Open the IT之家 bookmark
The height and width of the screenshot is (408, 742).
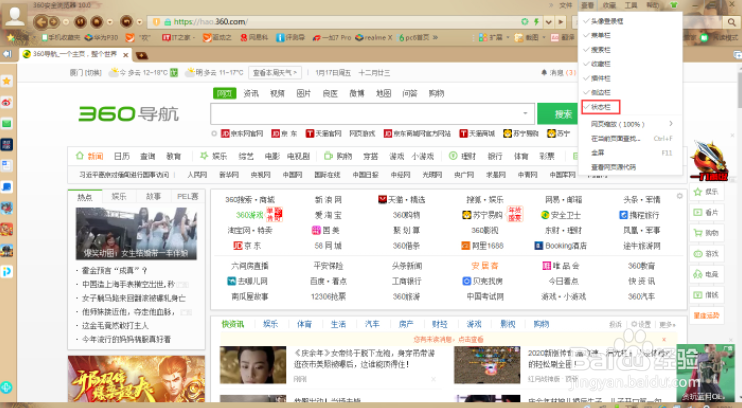[177, 37]
